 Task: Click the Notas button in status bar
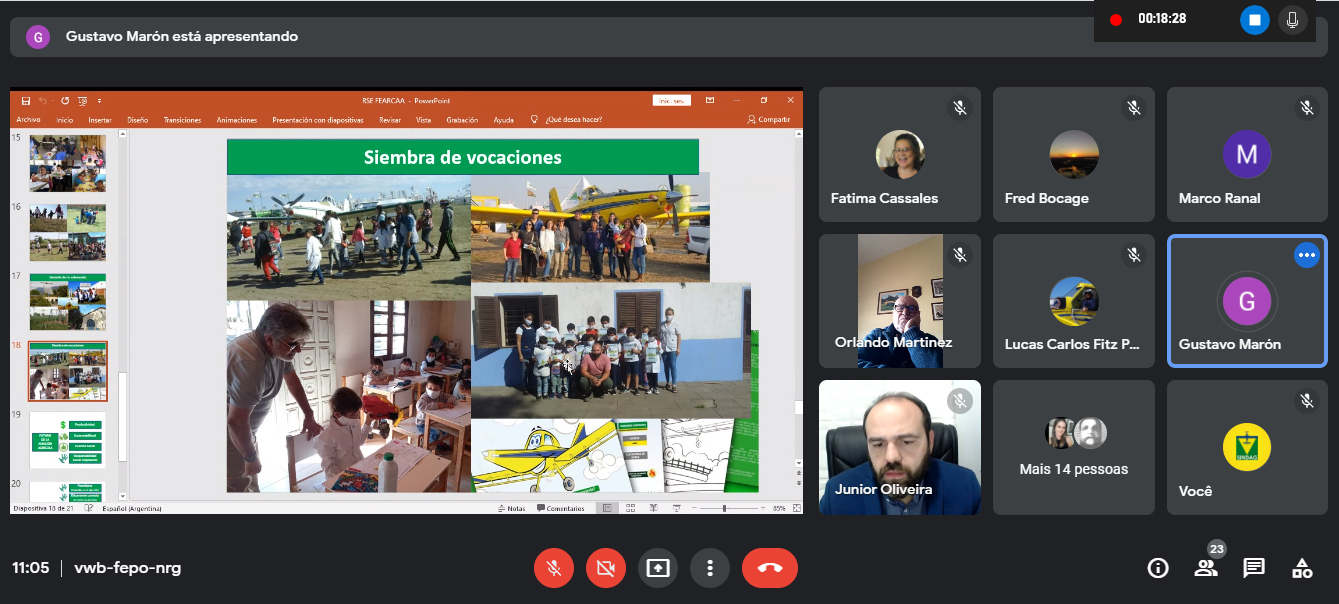coord(512,509)
